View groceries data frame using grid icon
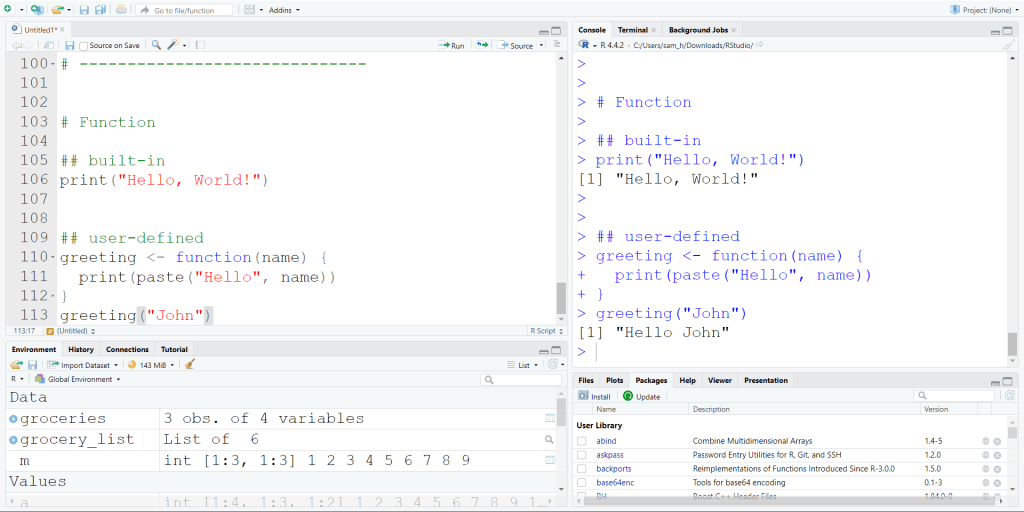 click(x=549, y=418)
